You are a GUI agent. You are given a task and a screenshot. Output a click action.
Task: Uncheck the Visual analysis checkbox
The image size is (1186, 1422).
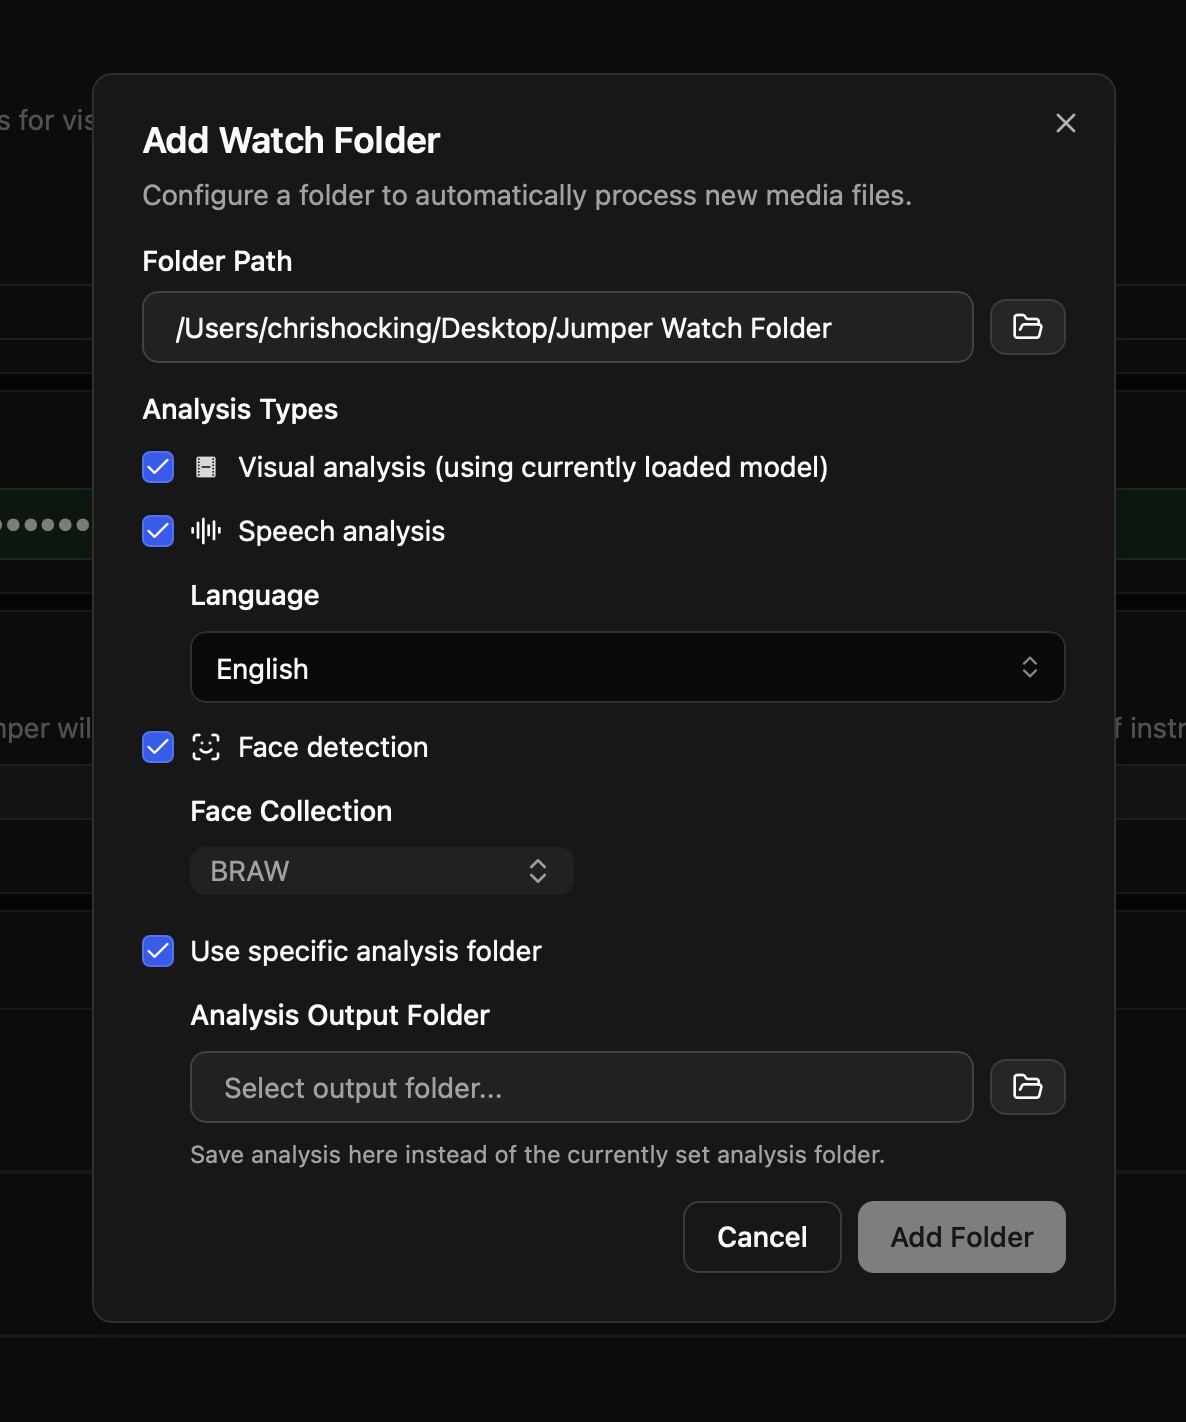click(x=157, y=467)
